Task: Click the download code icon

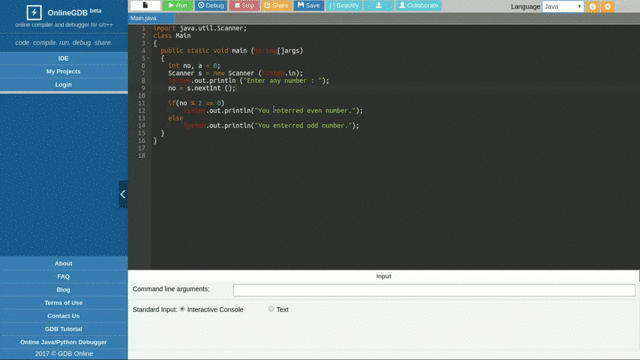Action: tap(379, 5)
